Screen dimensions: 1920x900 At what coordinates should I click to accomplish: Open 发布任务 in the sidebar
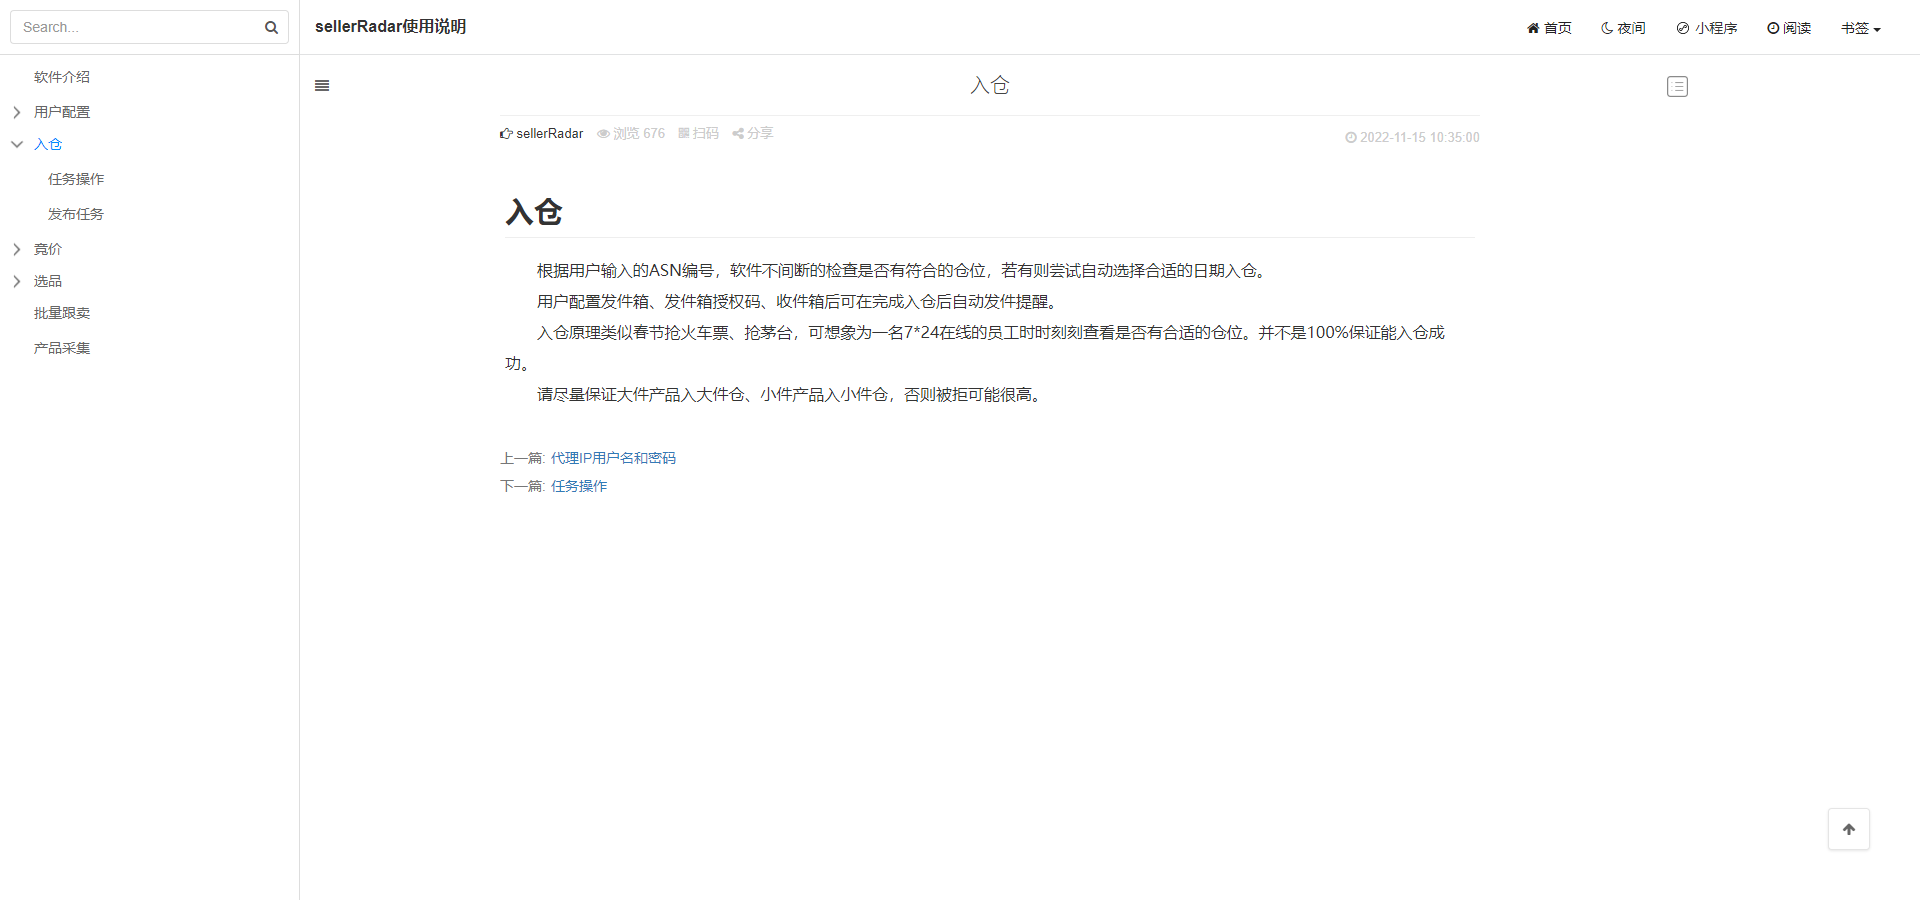pyautogui.click(x=76, y=214)
